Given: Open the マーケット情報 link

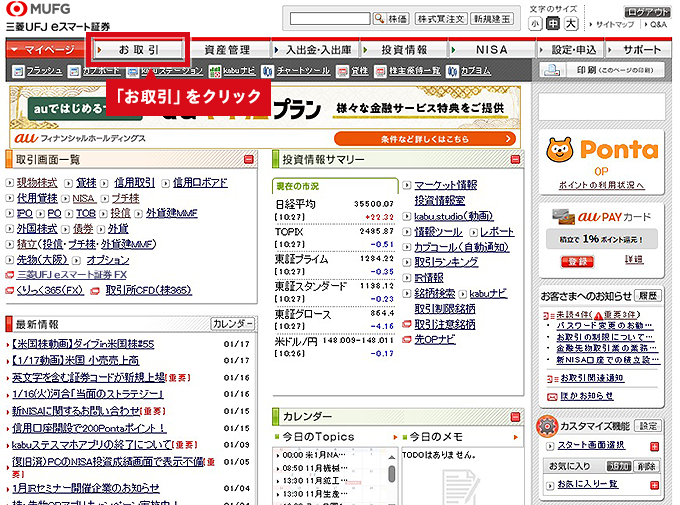Looking at the screenshot, I should [446, 185].
